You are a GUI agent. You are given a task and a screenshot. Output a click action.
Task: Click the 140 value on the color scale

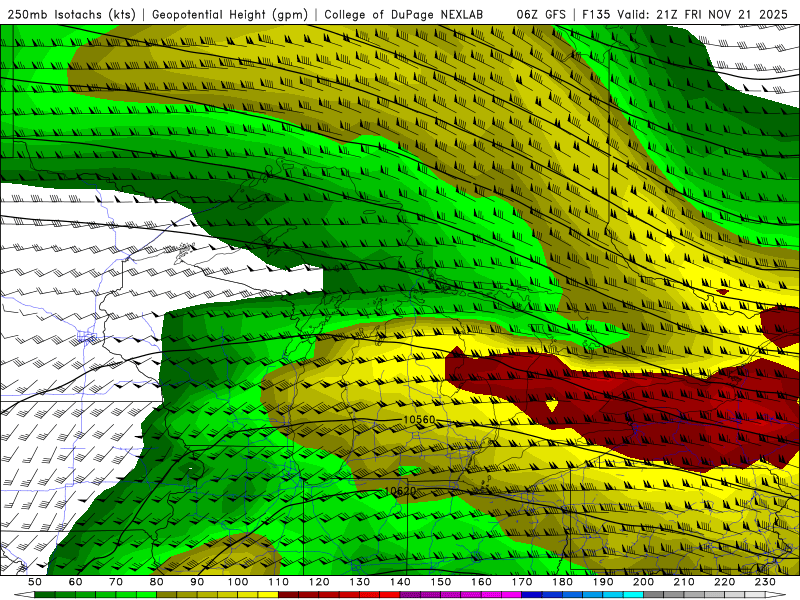pyautogui.click(x=400, y=582)
